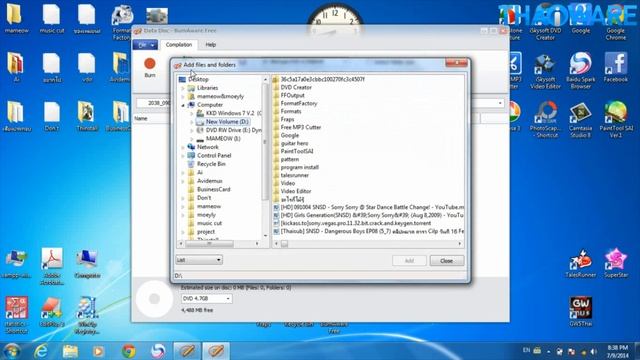Open PaintTool SAI desktop icon
The height and width of the screenshot is (360, 640).
click(616, 120)
